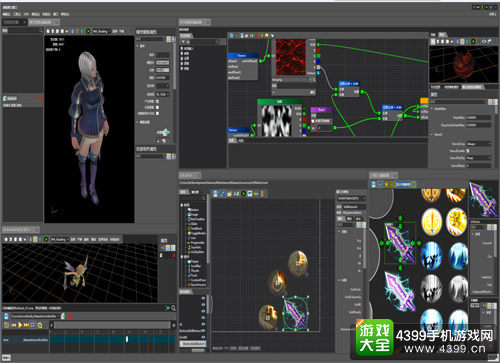Select the purple node in the material graph
The height and width of the screenshot is (363, 500).
(321, 110)
